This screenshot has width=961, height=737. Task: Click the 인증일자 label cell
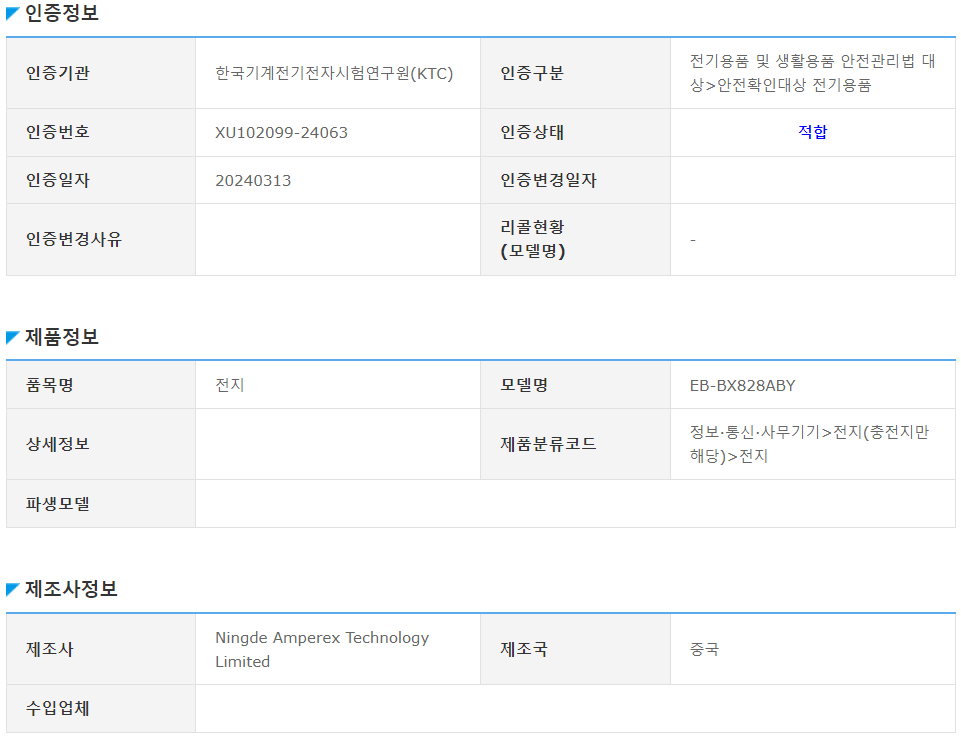(x=101, y=180)
